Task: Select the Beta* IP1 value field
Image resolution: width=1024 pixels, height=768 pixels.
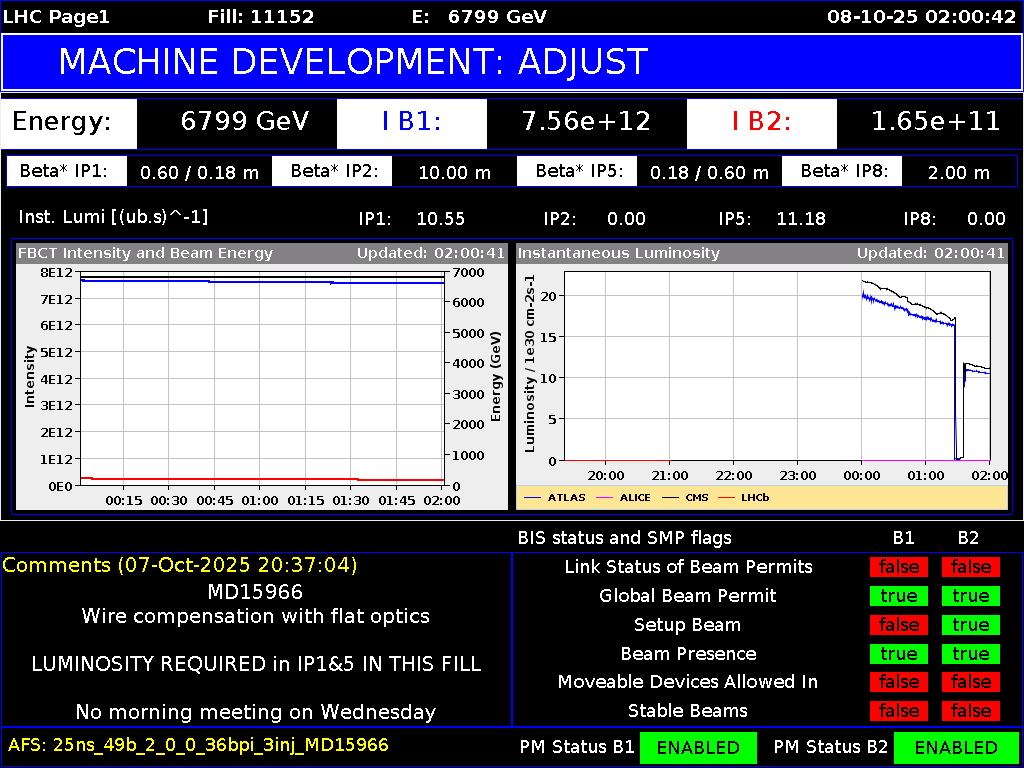Action: point(199,171)
